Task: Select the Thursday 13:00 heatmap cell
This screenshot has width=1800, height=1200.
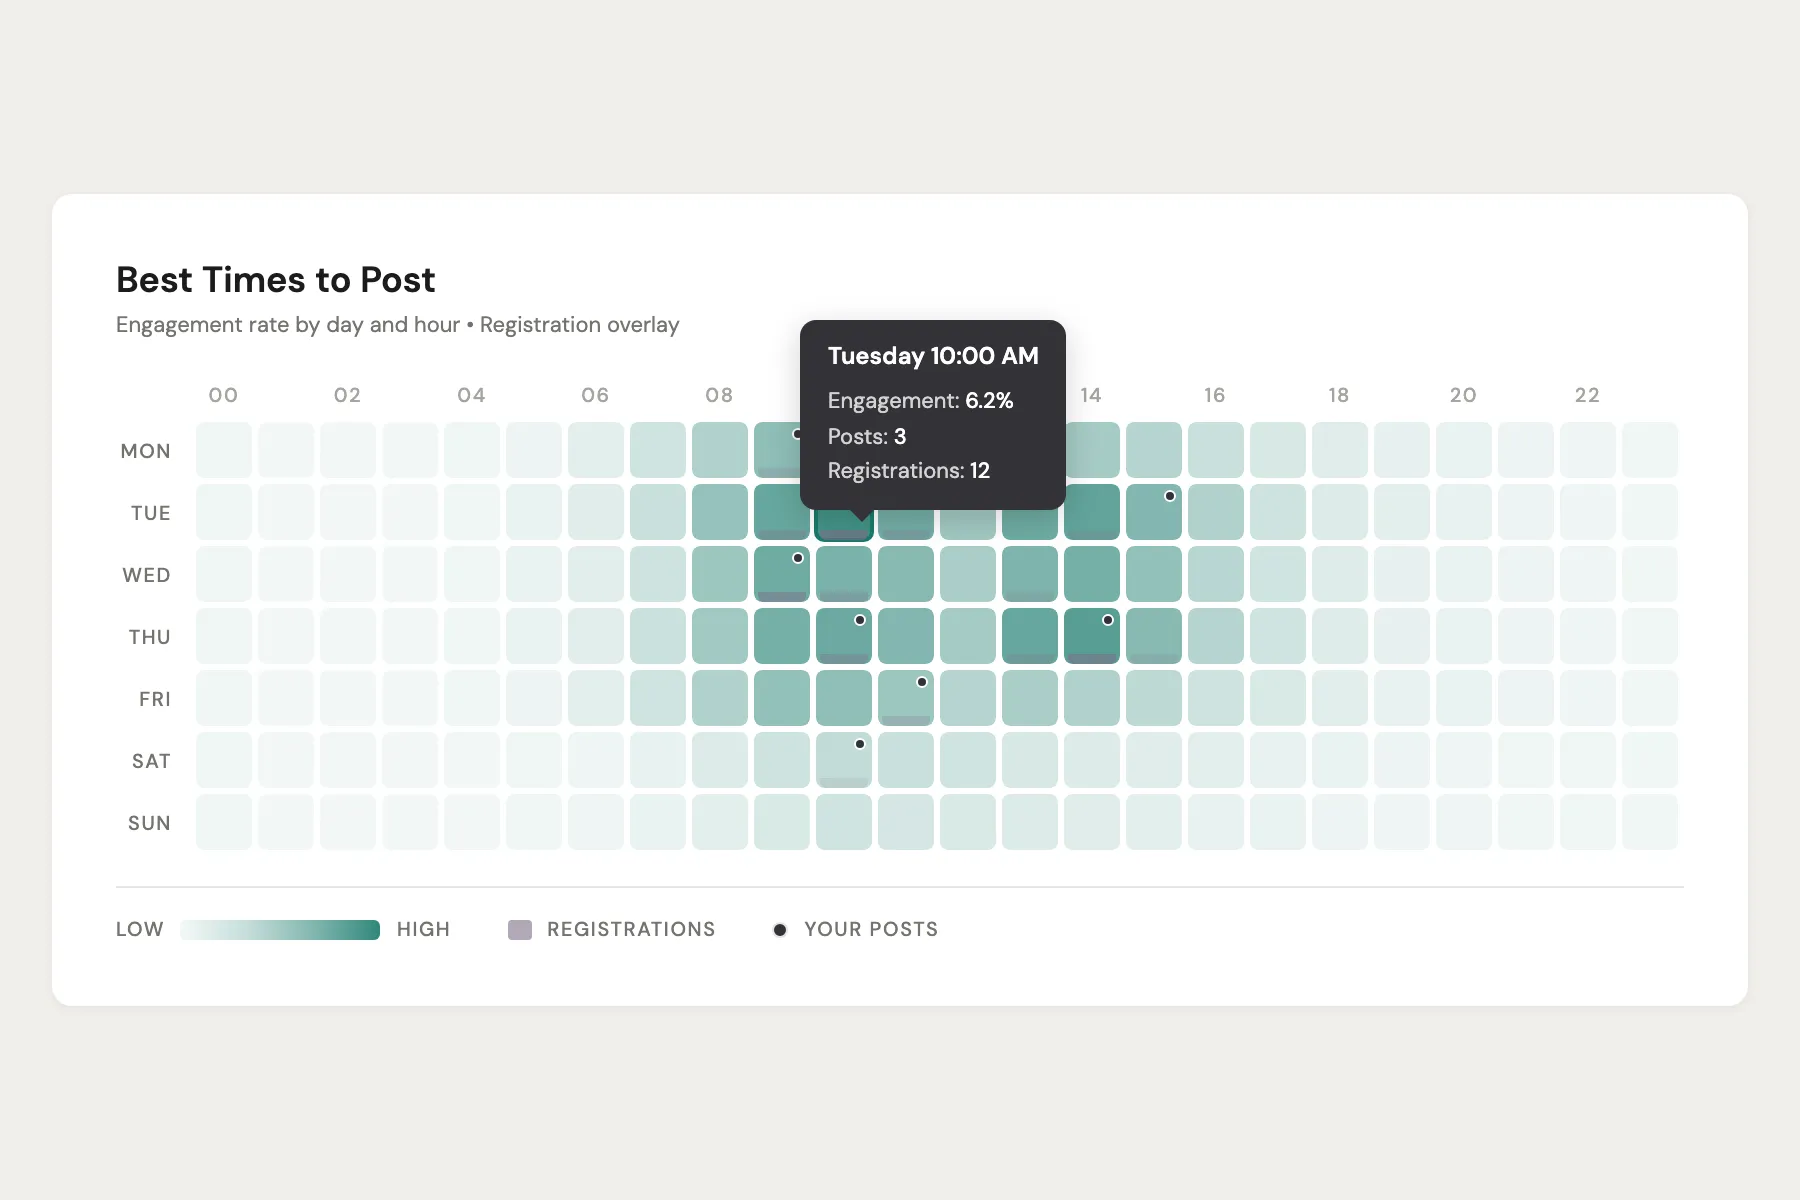Action: (1030, 636)
